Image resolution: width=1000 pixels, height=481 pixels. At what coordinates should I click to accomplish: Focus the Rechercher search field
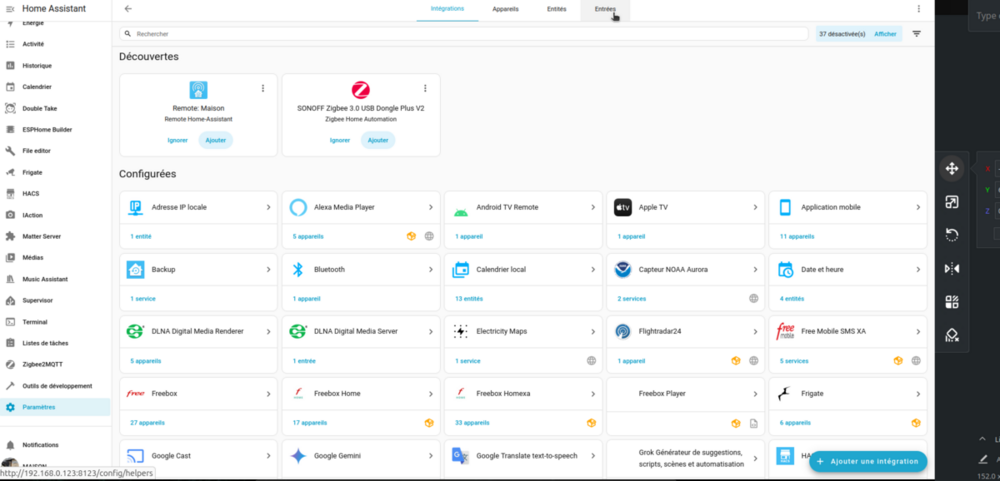[464, 34]
